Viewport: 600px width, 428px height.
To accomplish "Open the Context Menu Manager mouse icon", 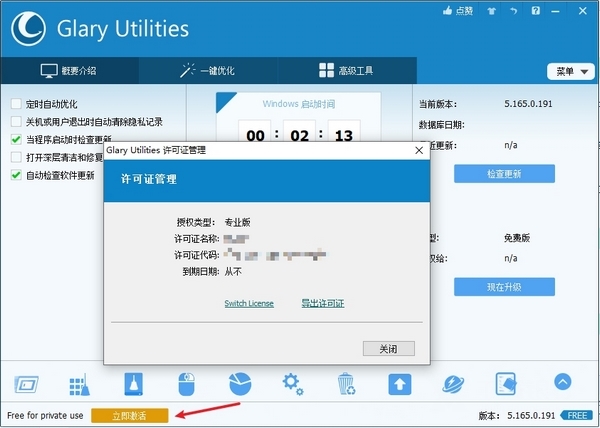I will pos(186,384).
